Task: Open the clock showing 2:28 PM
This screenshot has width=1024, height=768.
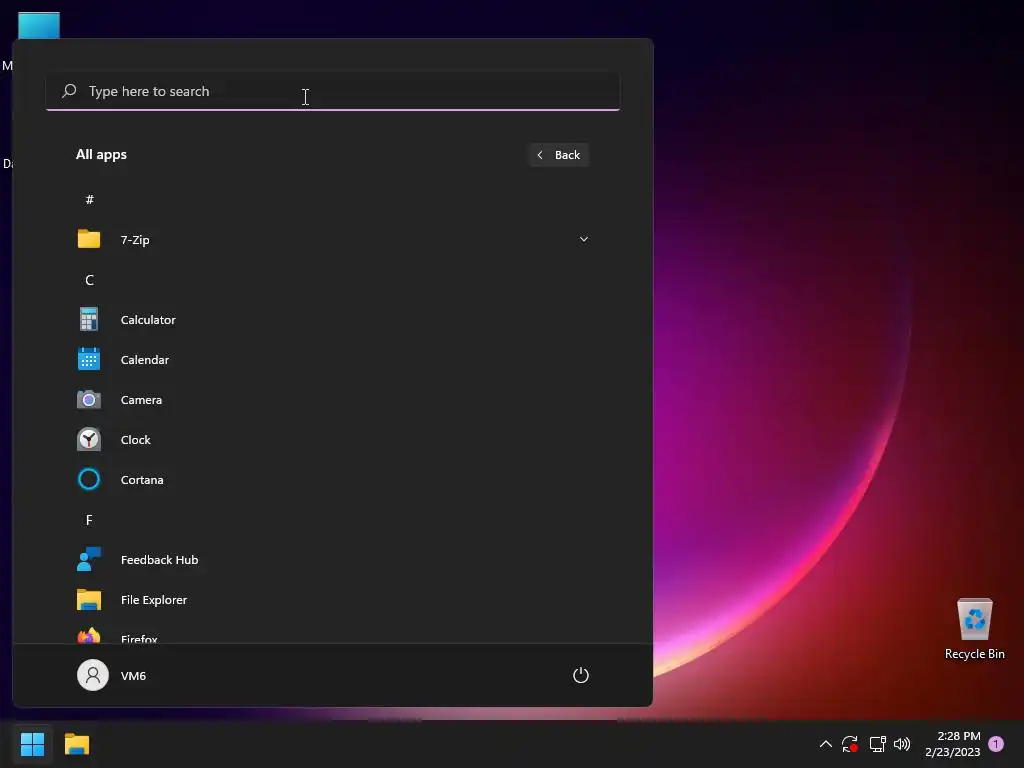Action: pos(952,744)
